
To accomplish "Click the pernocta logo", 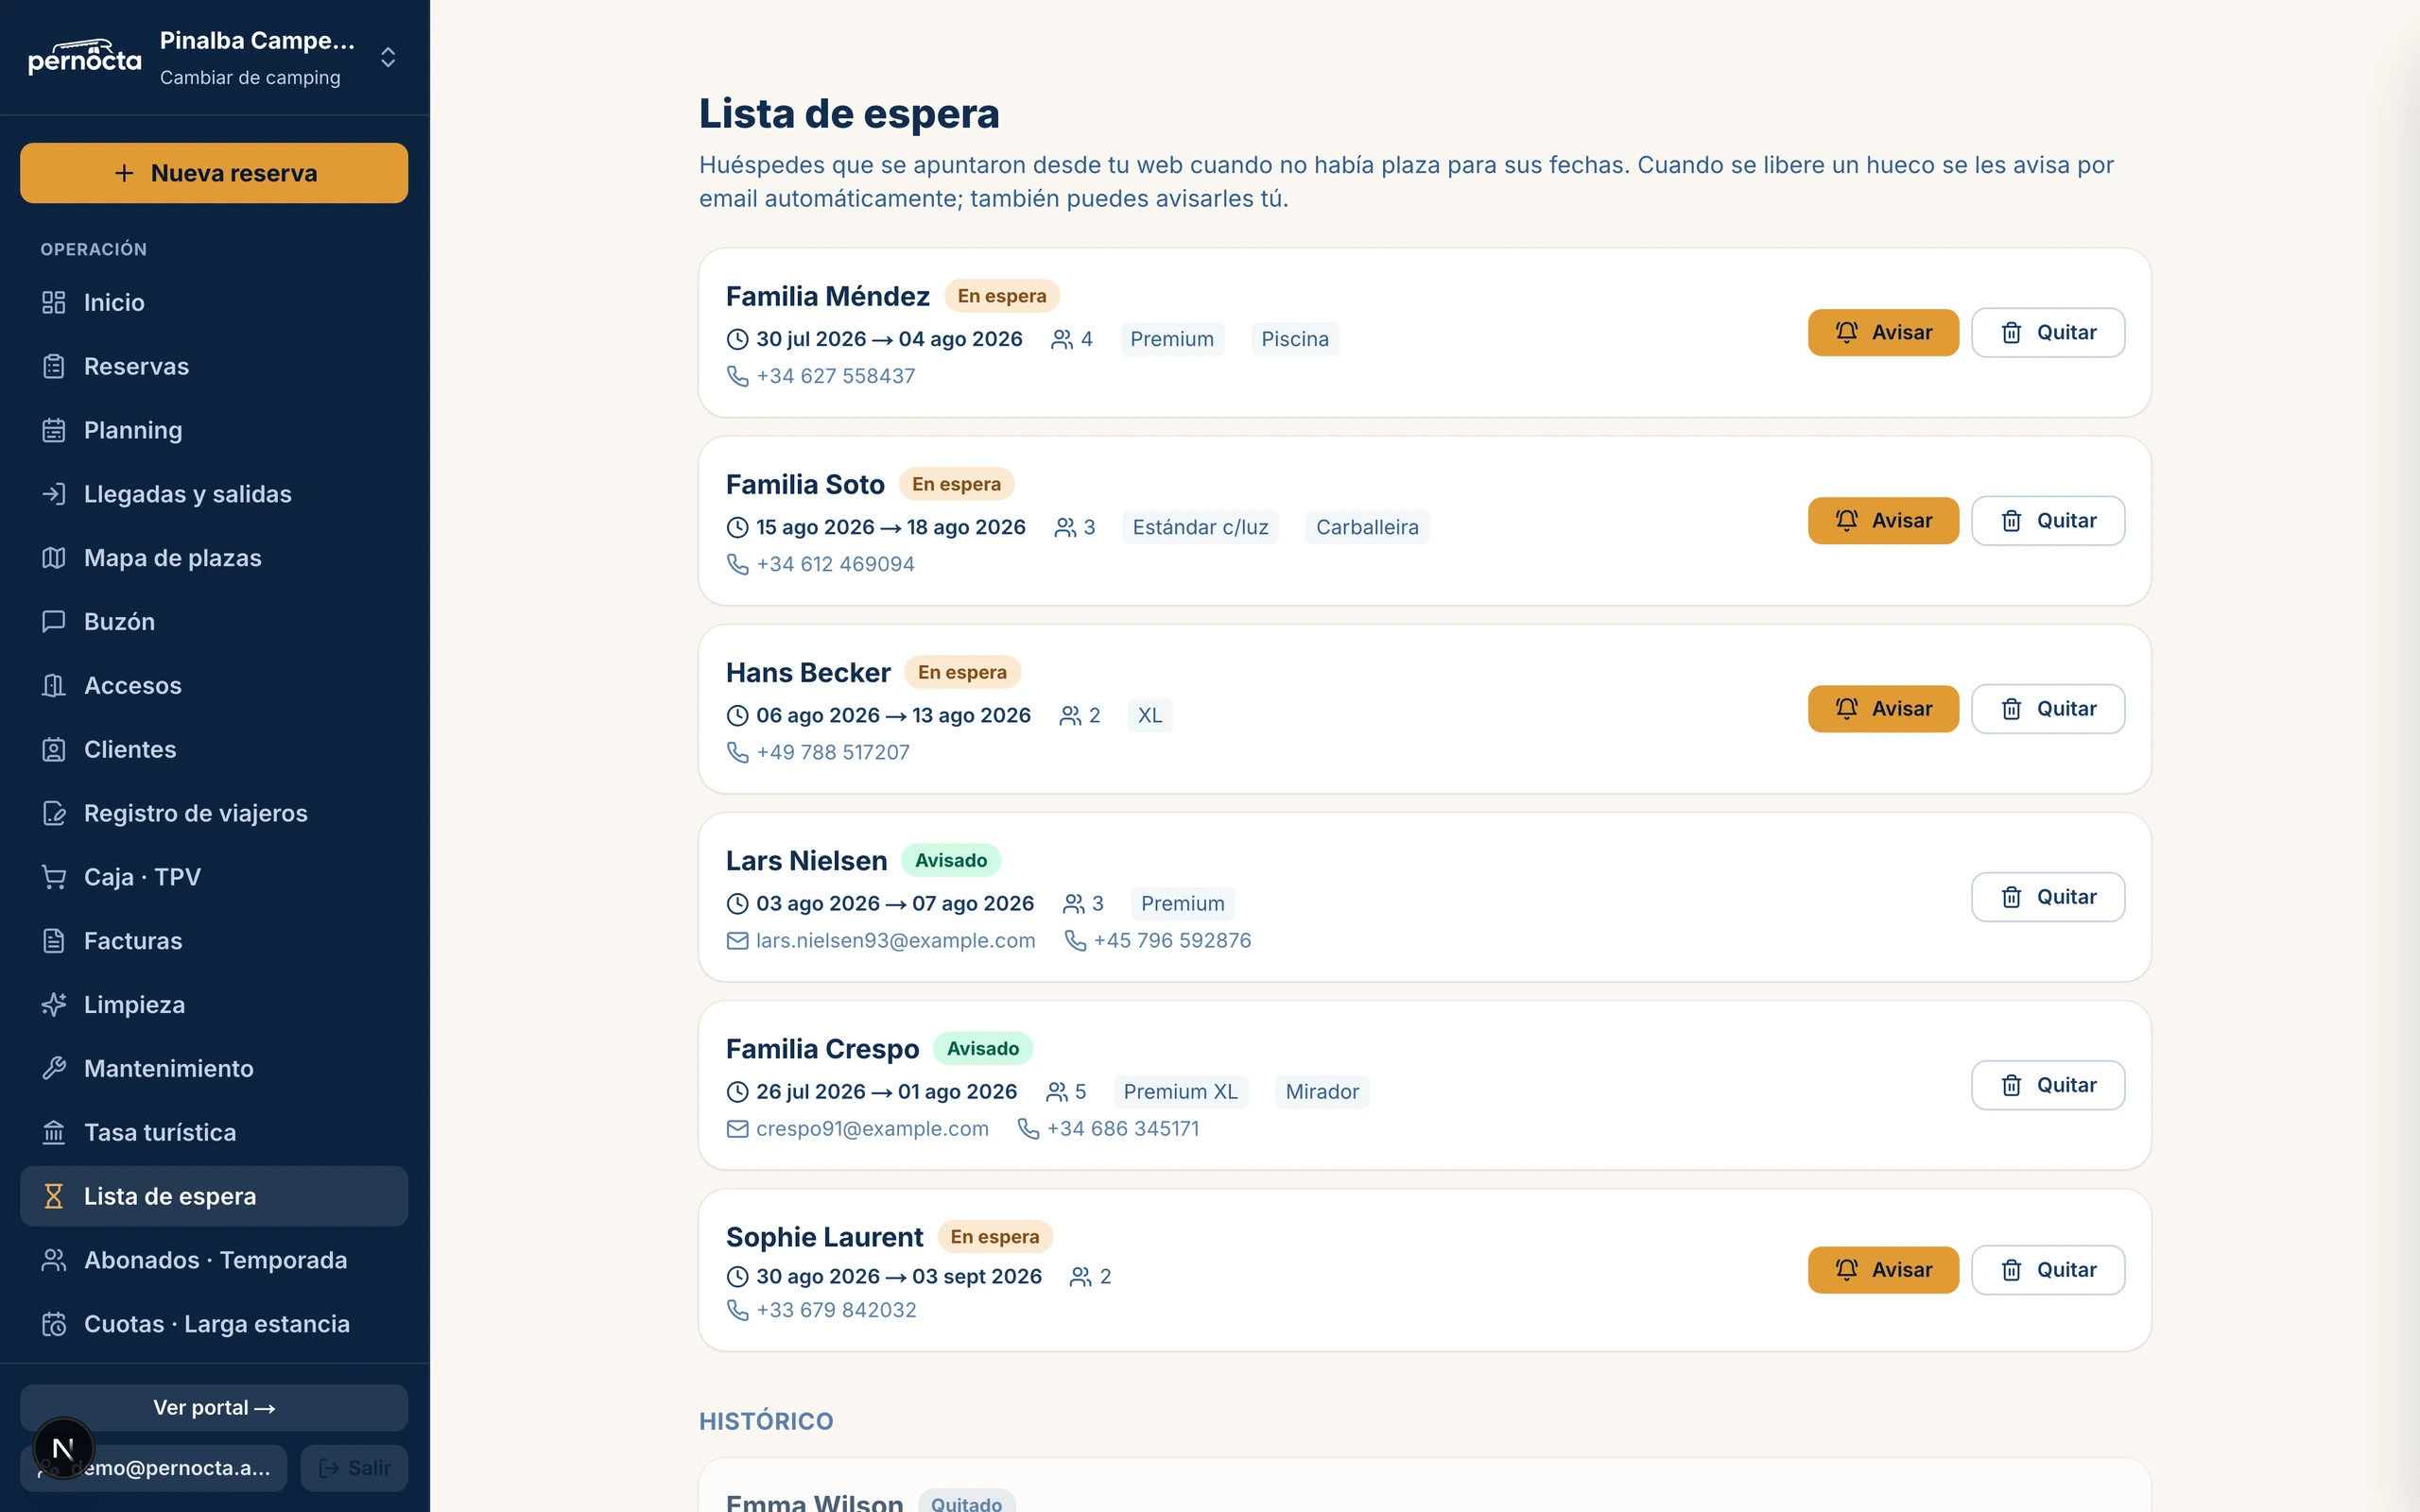I will pyautogui.click(x=85, y=57).
